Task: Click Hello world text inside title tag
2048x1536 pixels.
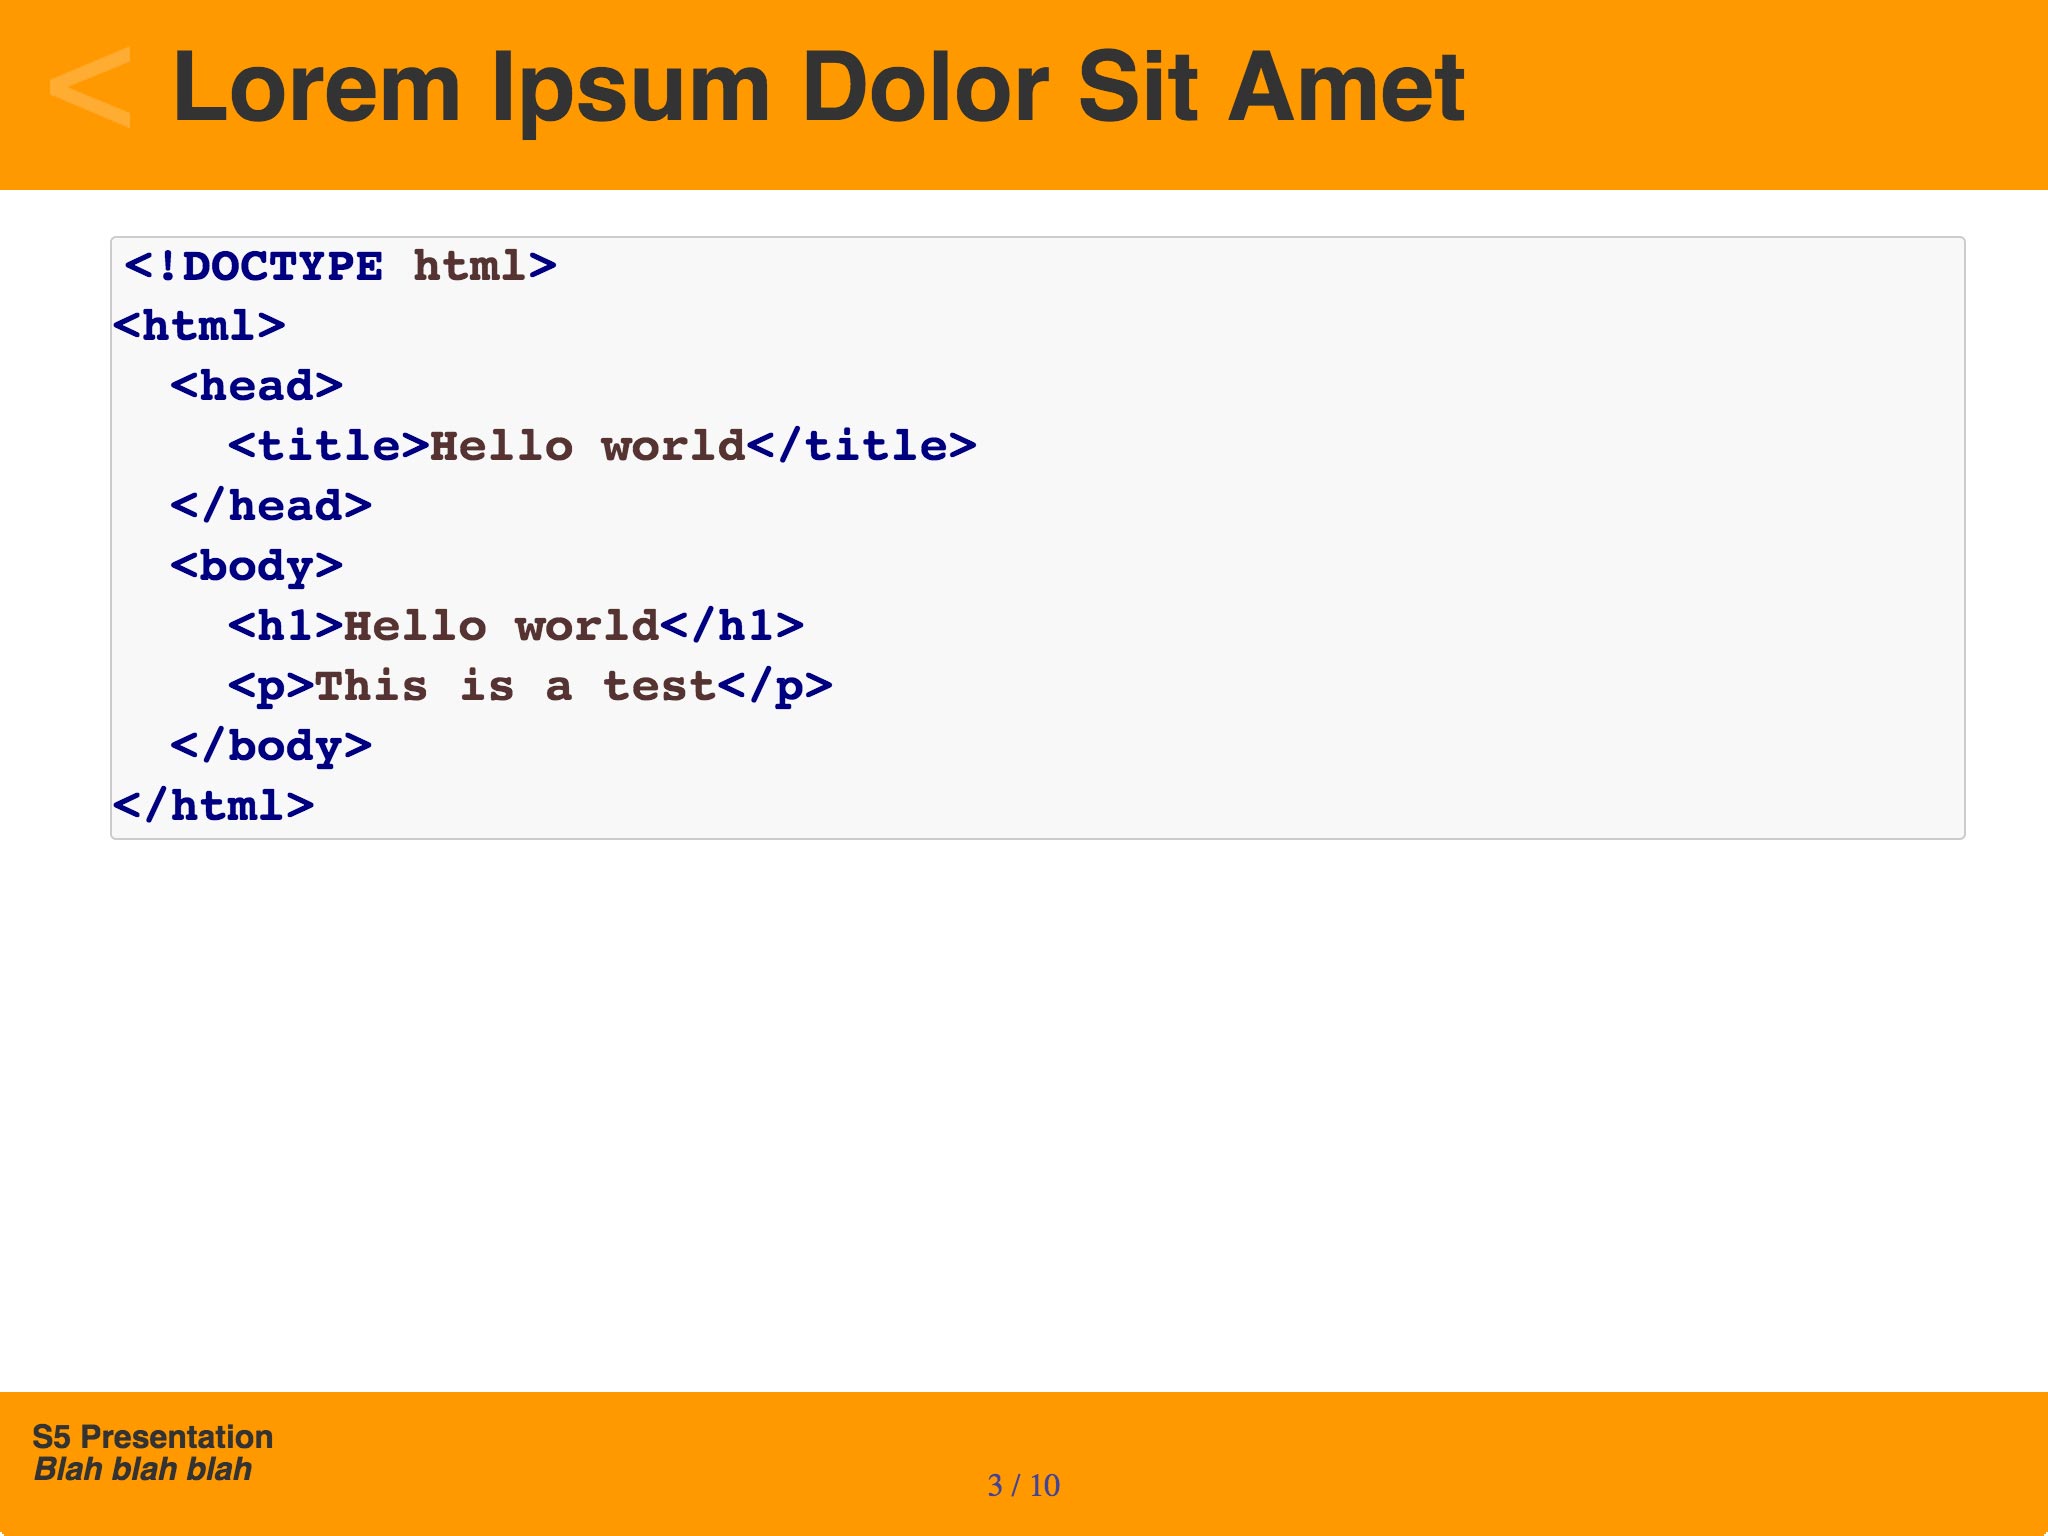Action: 588,446
